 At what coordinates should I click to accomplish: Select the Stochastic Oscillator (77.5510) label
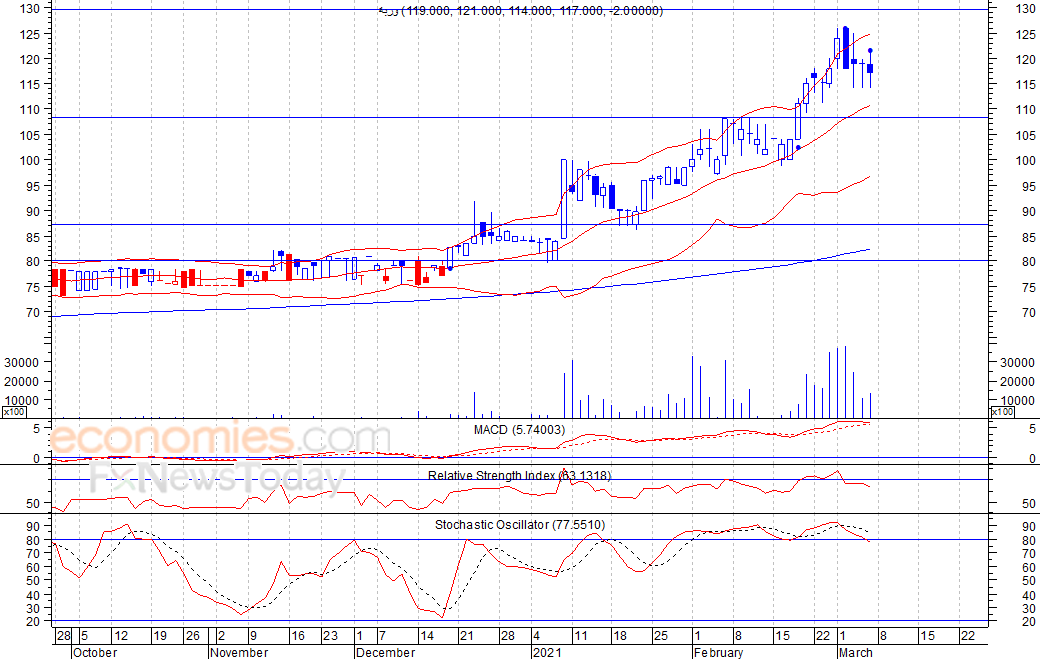pos(519,524)
